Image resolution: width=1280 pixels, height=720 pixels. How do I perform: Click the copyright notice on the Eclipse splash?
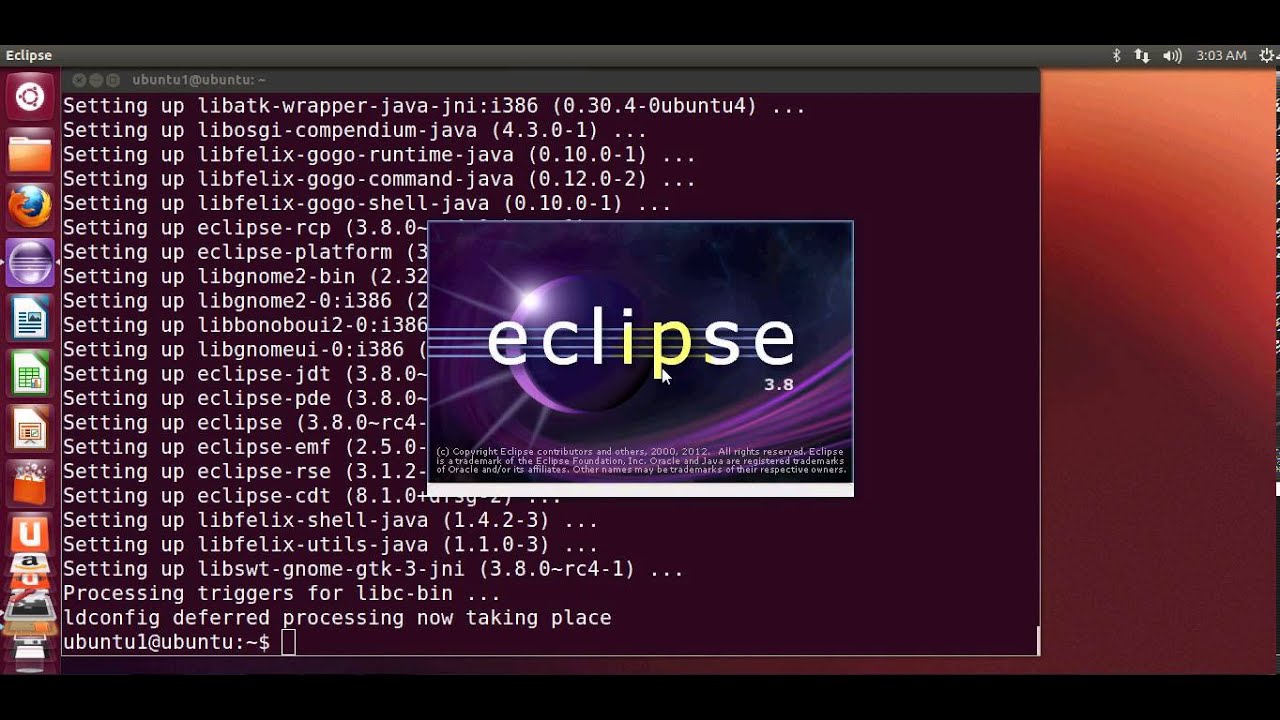pyautogui.click(x=640, y=461)
